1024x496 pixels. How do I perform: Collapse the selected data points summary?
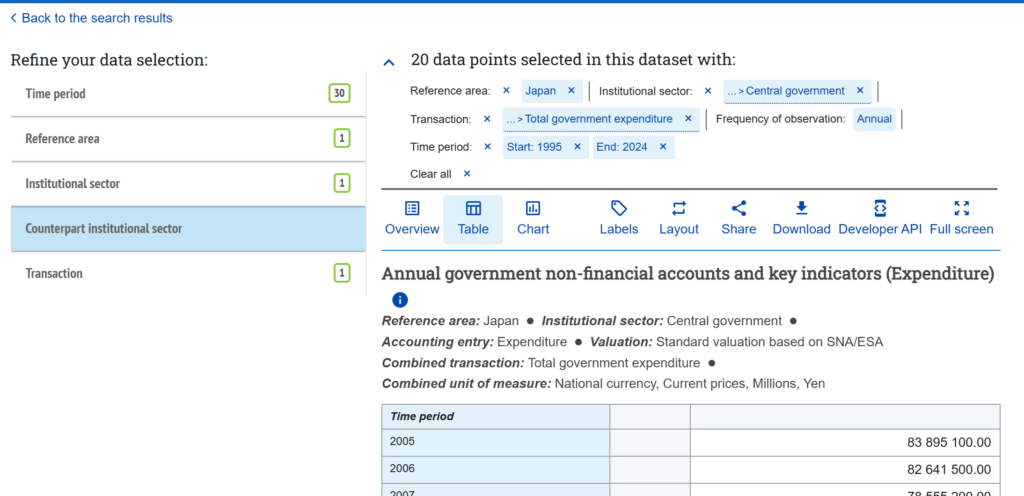tap(389, 62)
